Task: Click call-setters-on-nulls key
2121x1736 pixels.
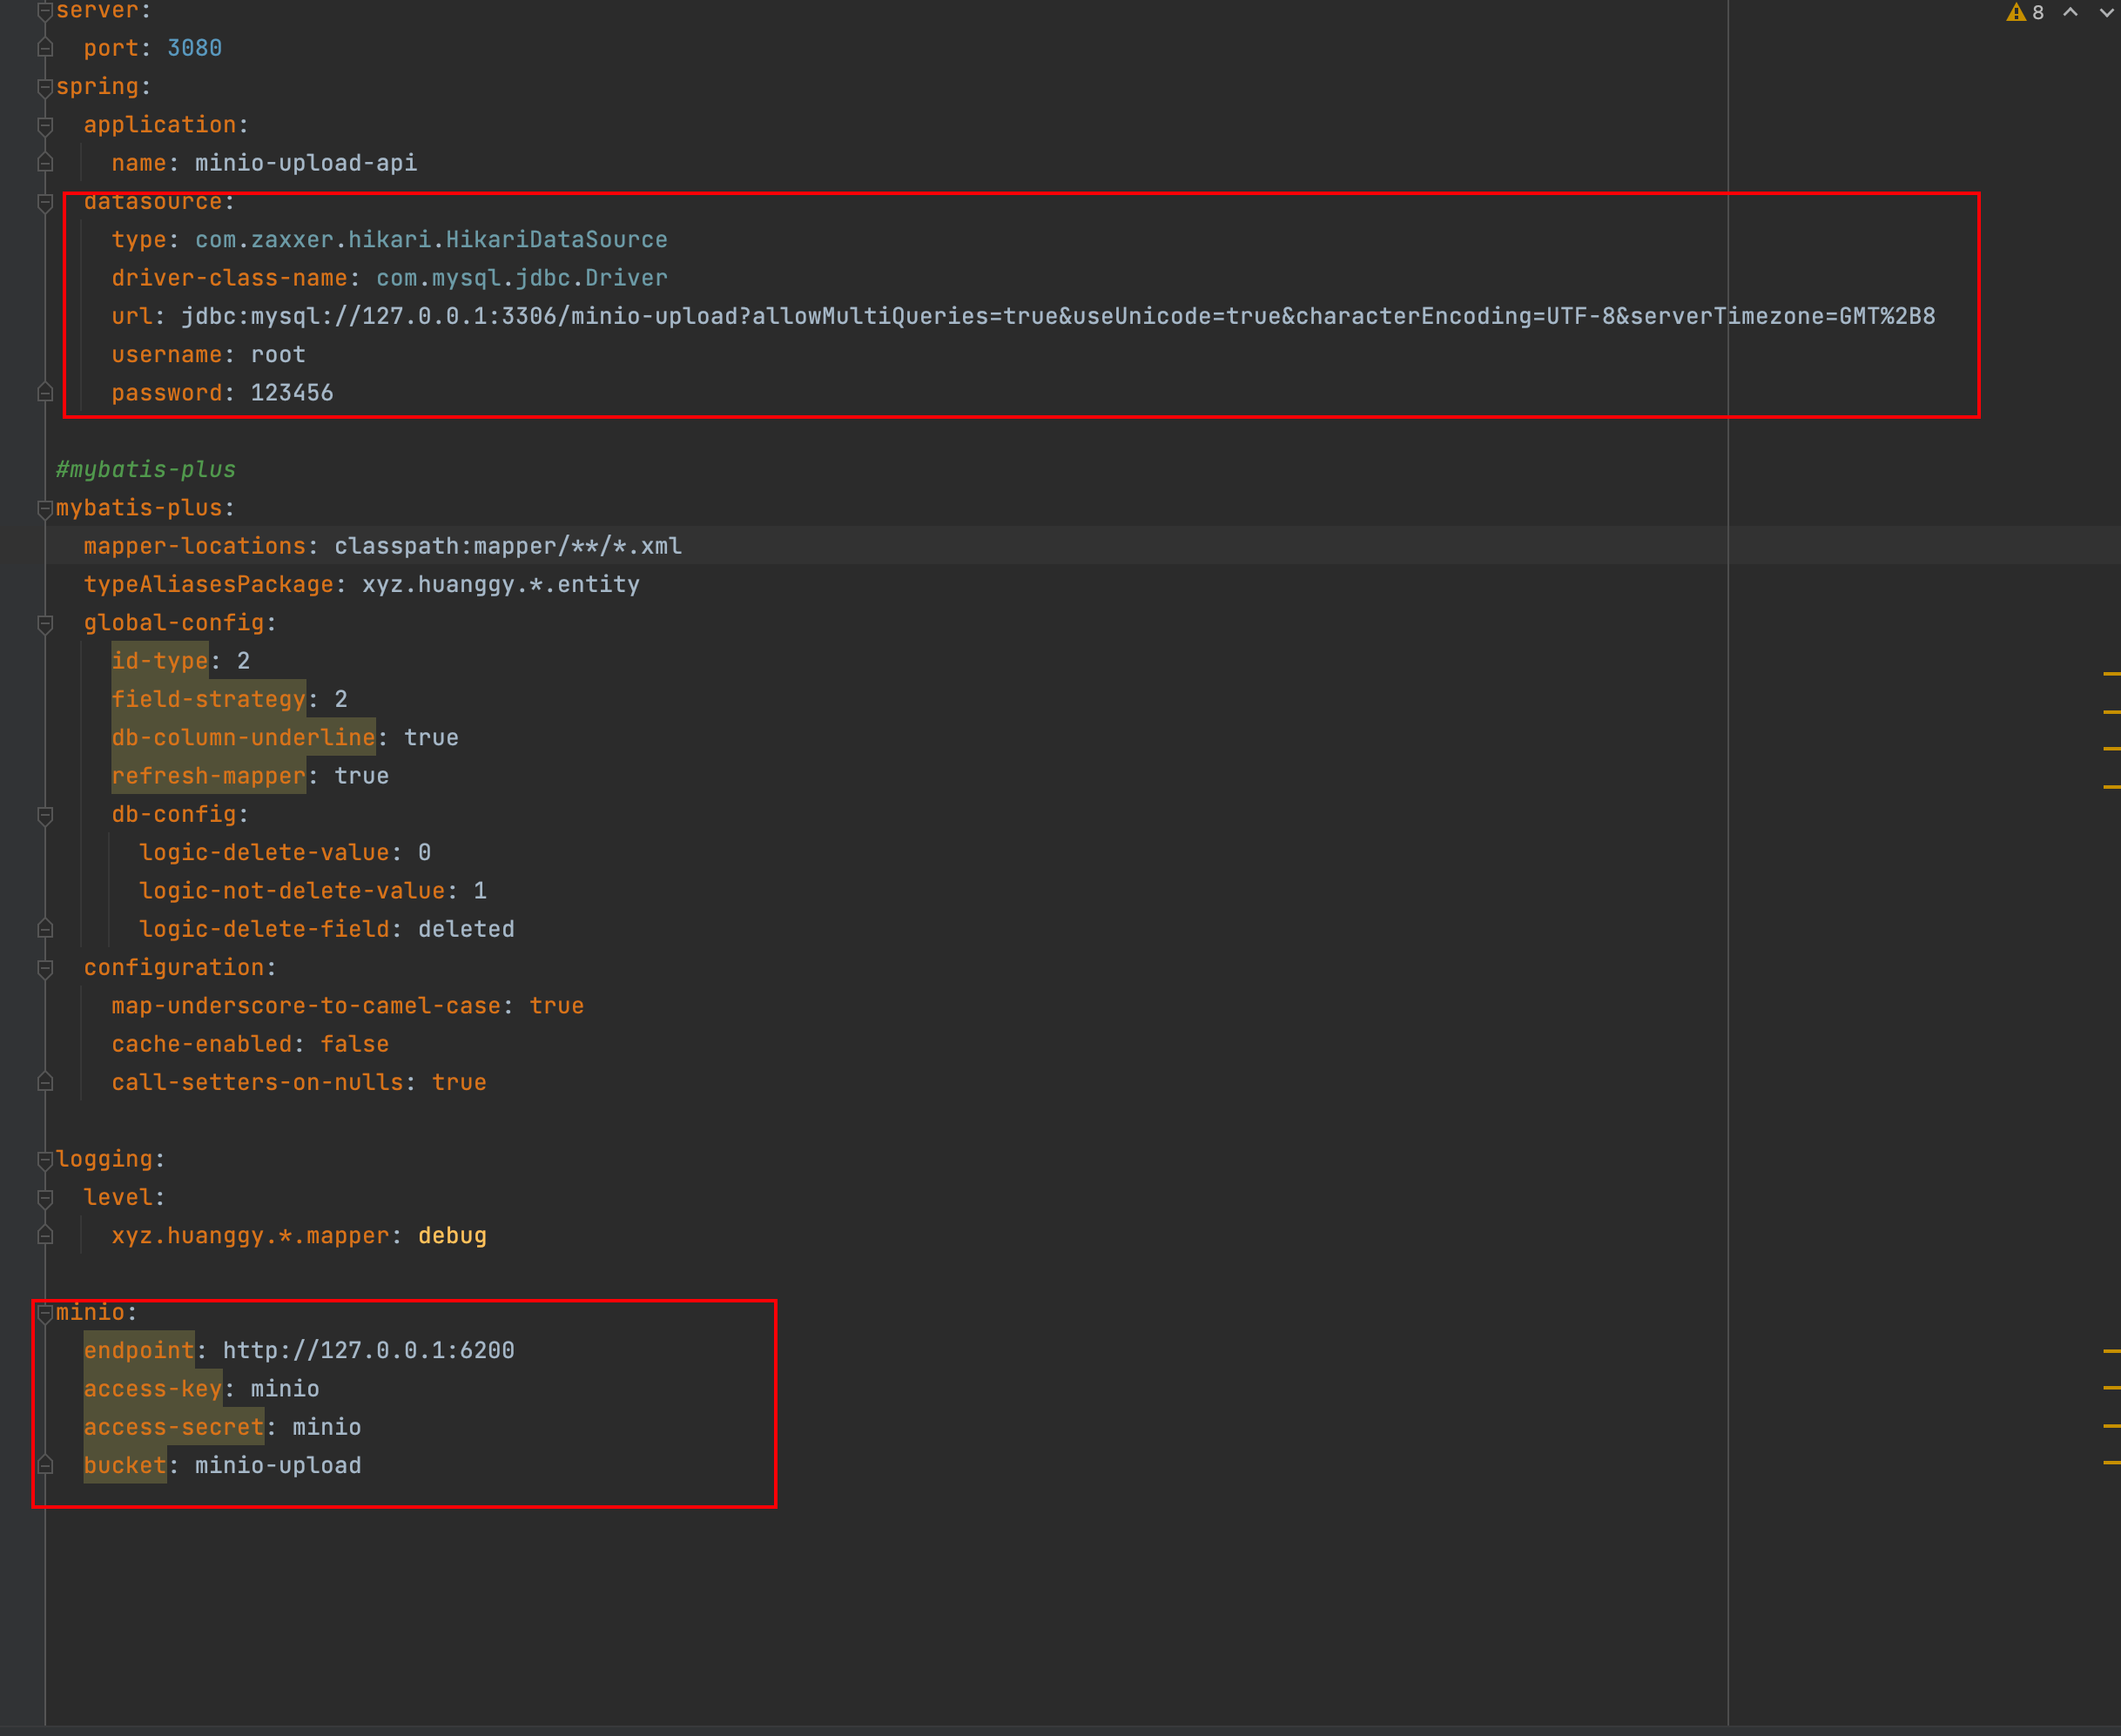Action: (257, 1082)
